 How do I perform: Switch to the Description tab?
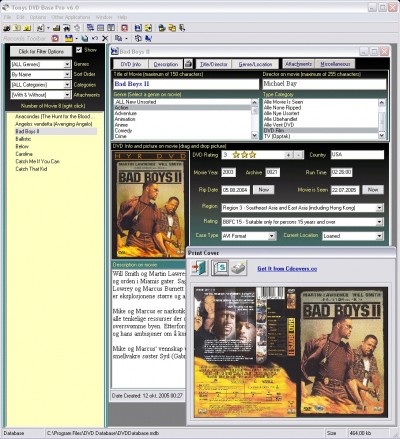click(x=166, y=64)
